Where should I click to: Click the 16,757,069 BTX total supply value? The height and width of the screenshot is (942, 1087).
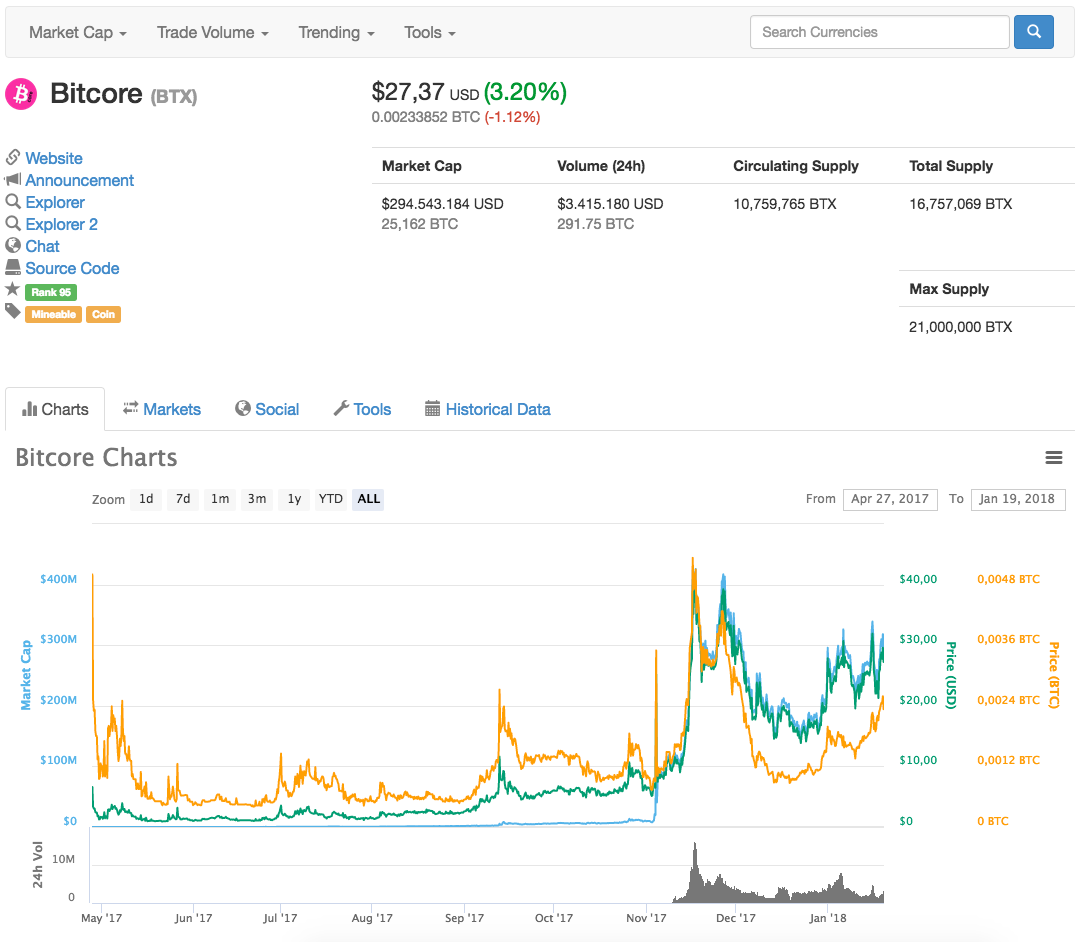point(961,204)
